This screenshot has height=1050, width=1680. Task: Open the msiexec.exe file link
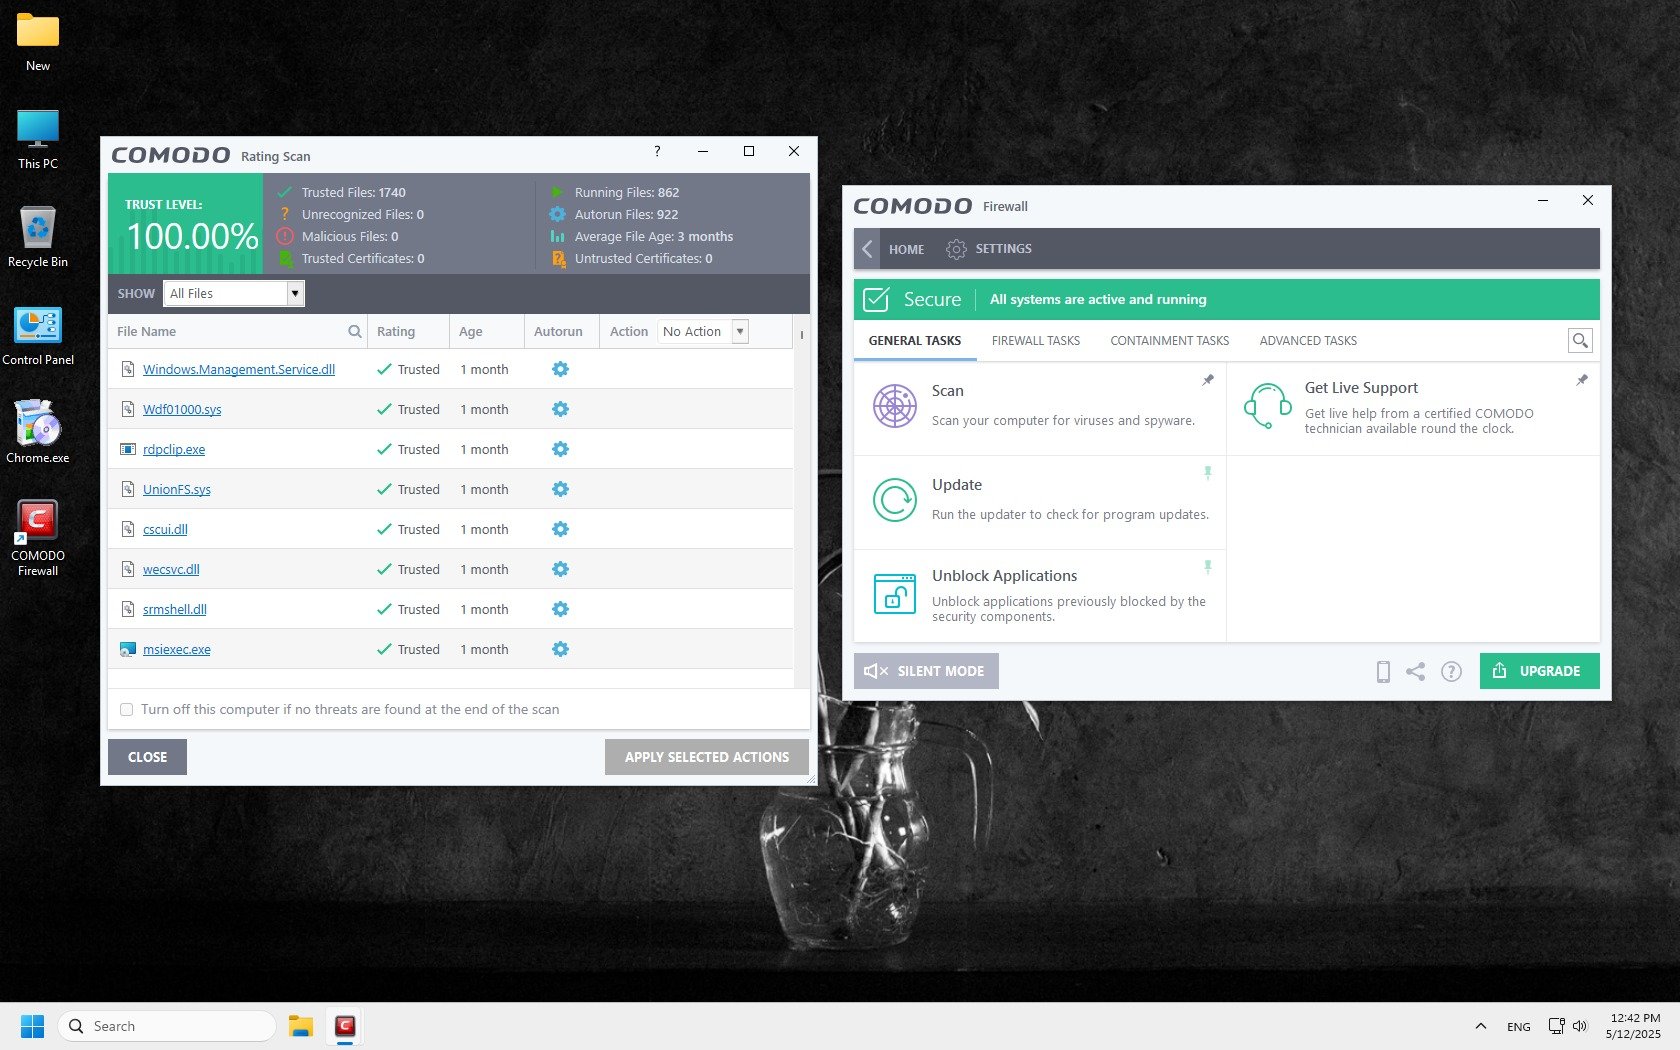click(177, 649)
